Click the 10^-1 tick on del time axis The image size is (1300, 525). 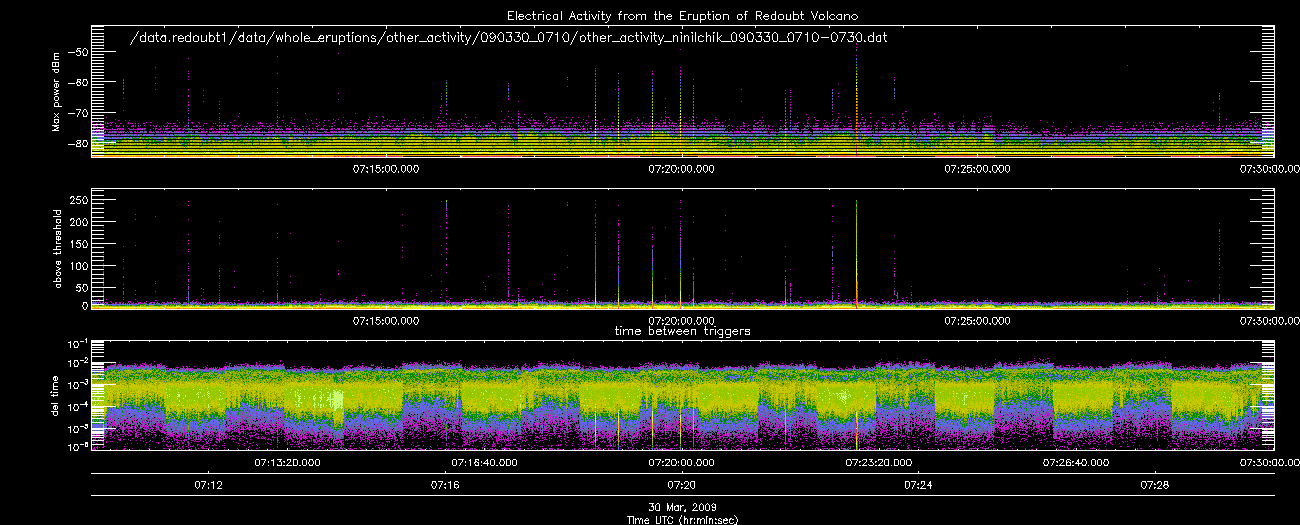pyautogui.click(x=76, y=342)
